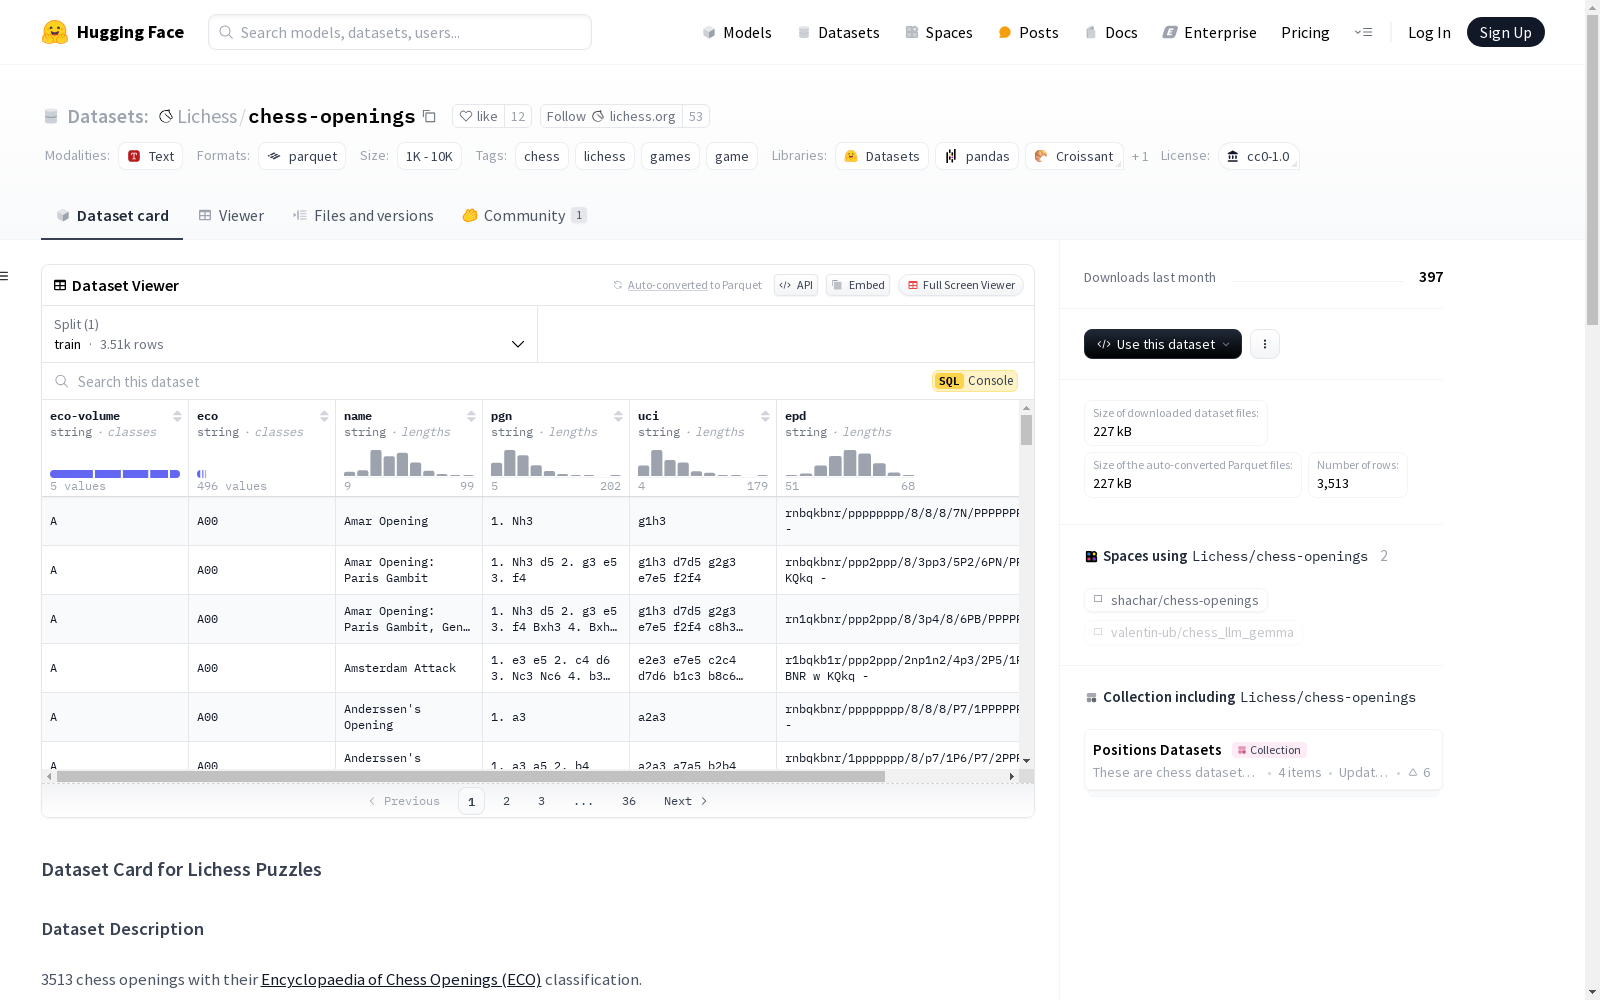The height and width of the screenshot is (1000, 1600).
Task: Open the Pricing page
Action: [1305, 32]
